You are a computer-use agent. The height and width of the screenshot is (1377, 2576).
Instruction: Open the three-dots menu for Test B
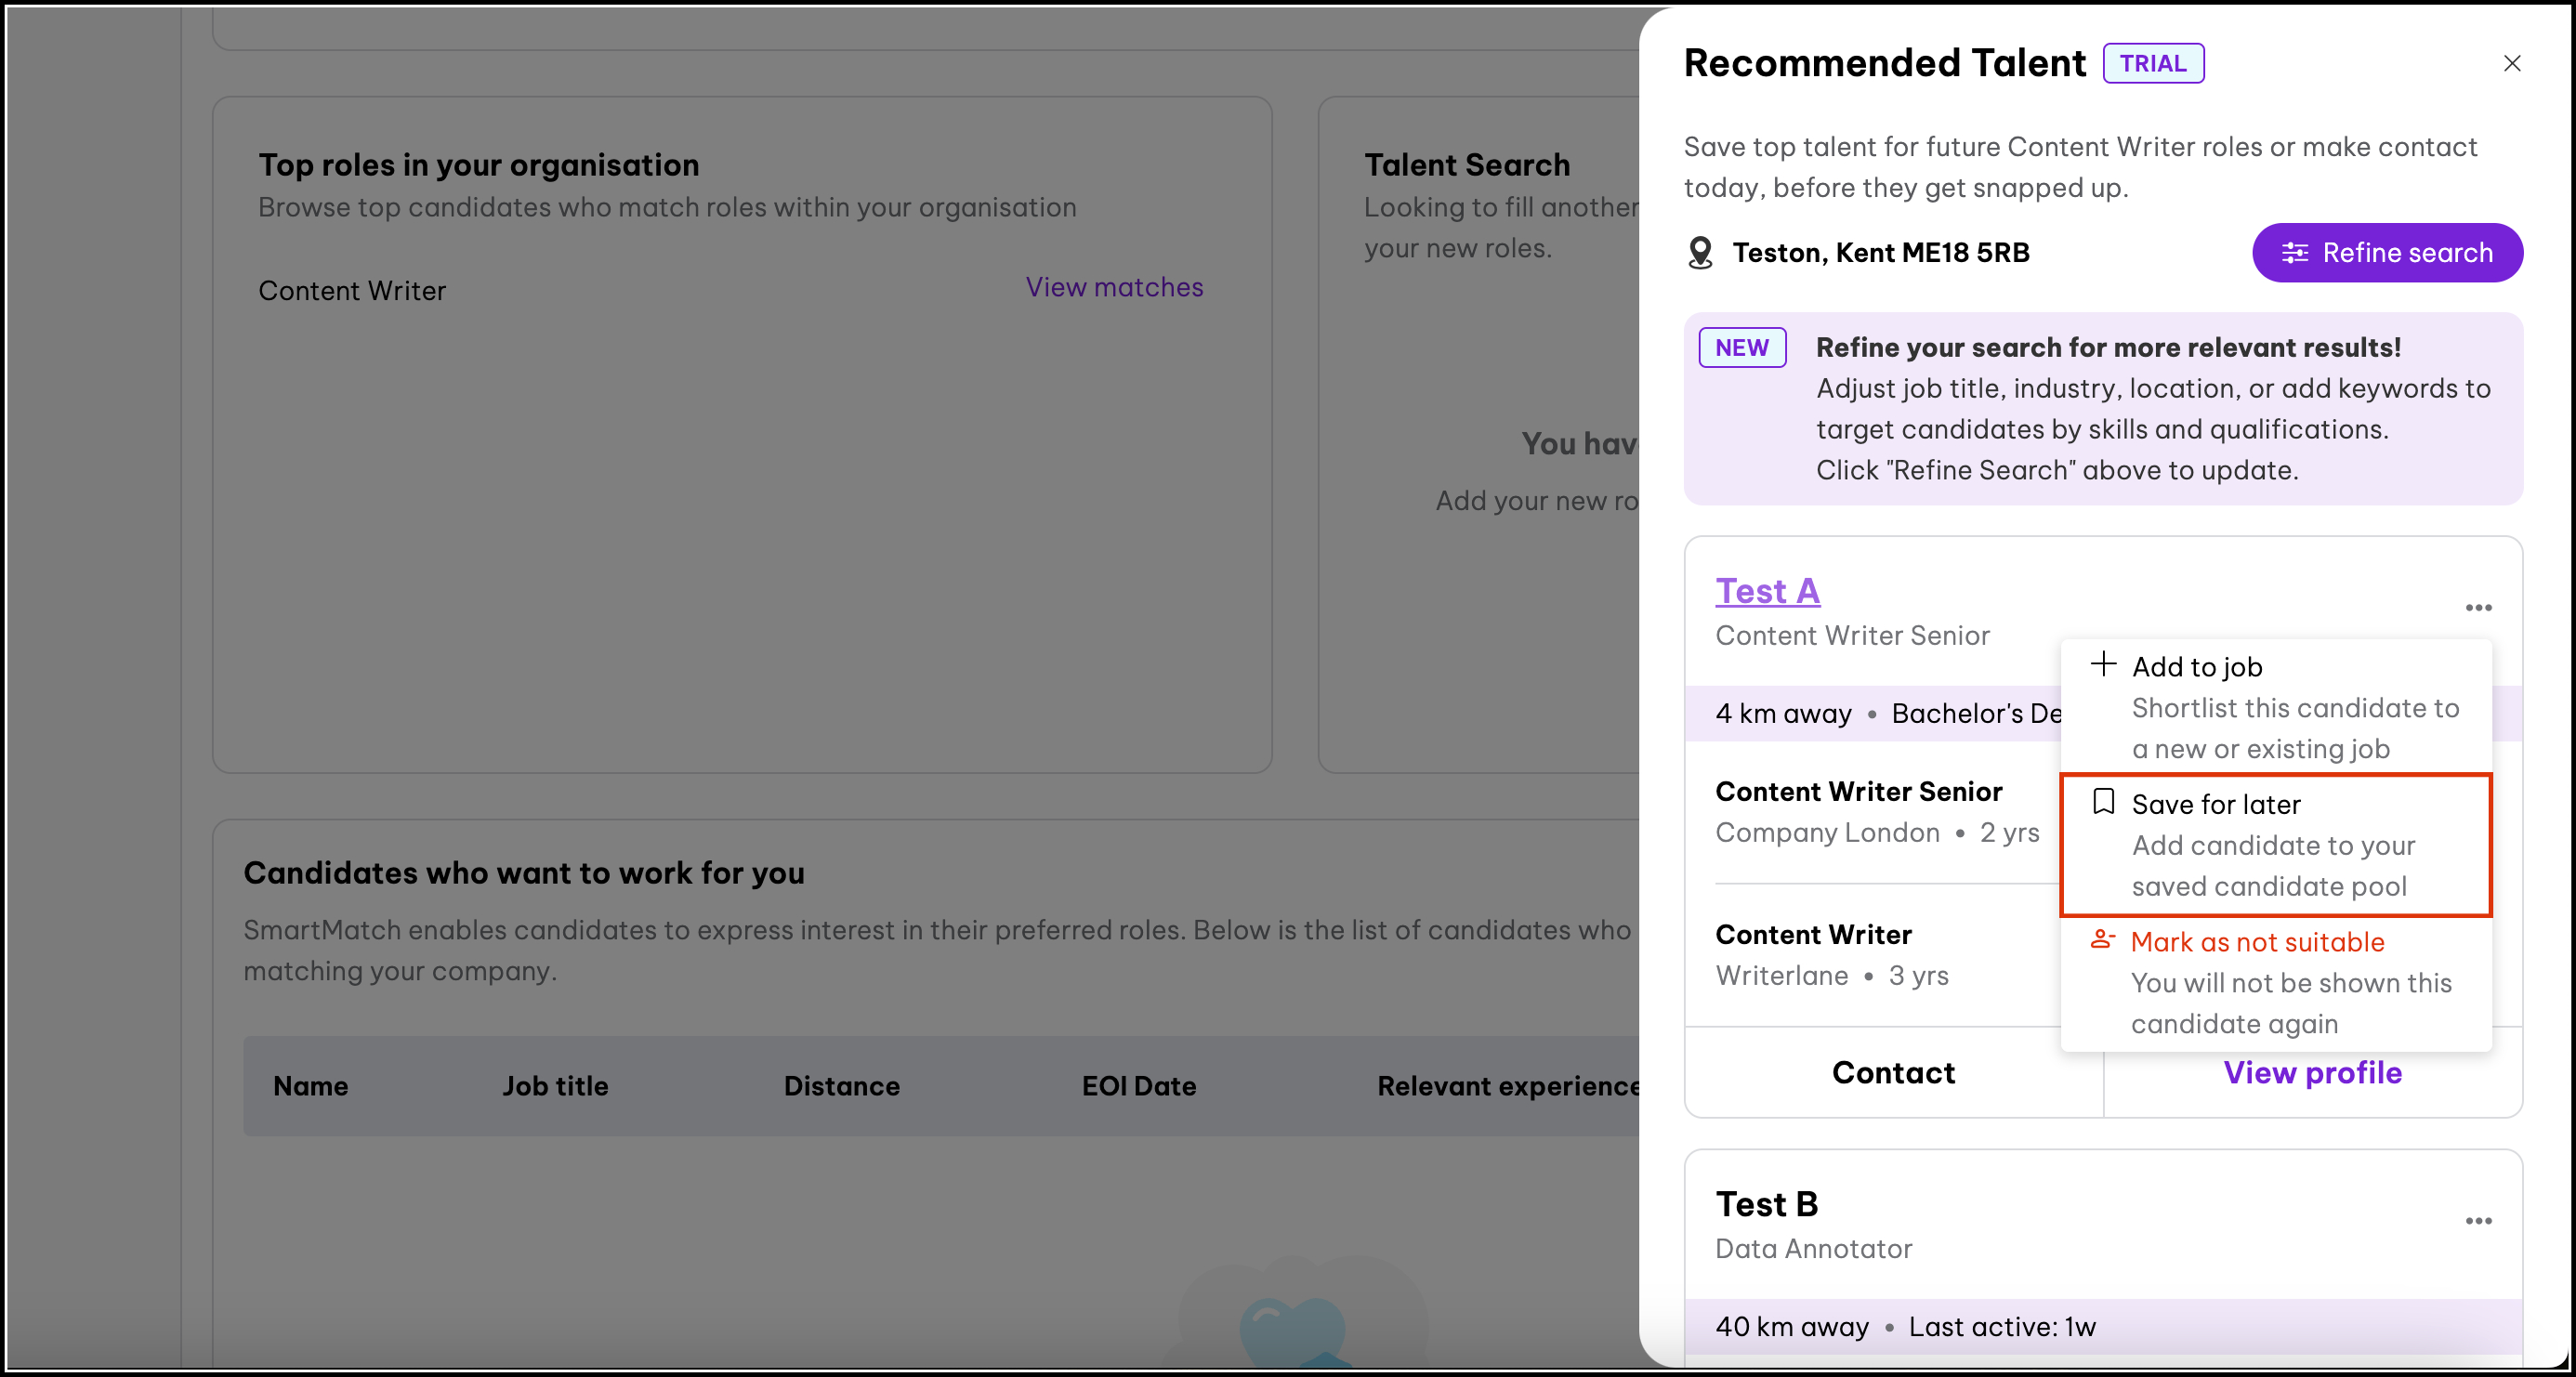[2478, 1220]
